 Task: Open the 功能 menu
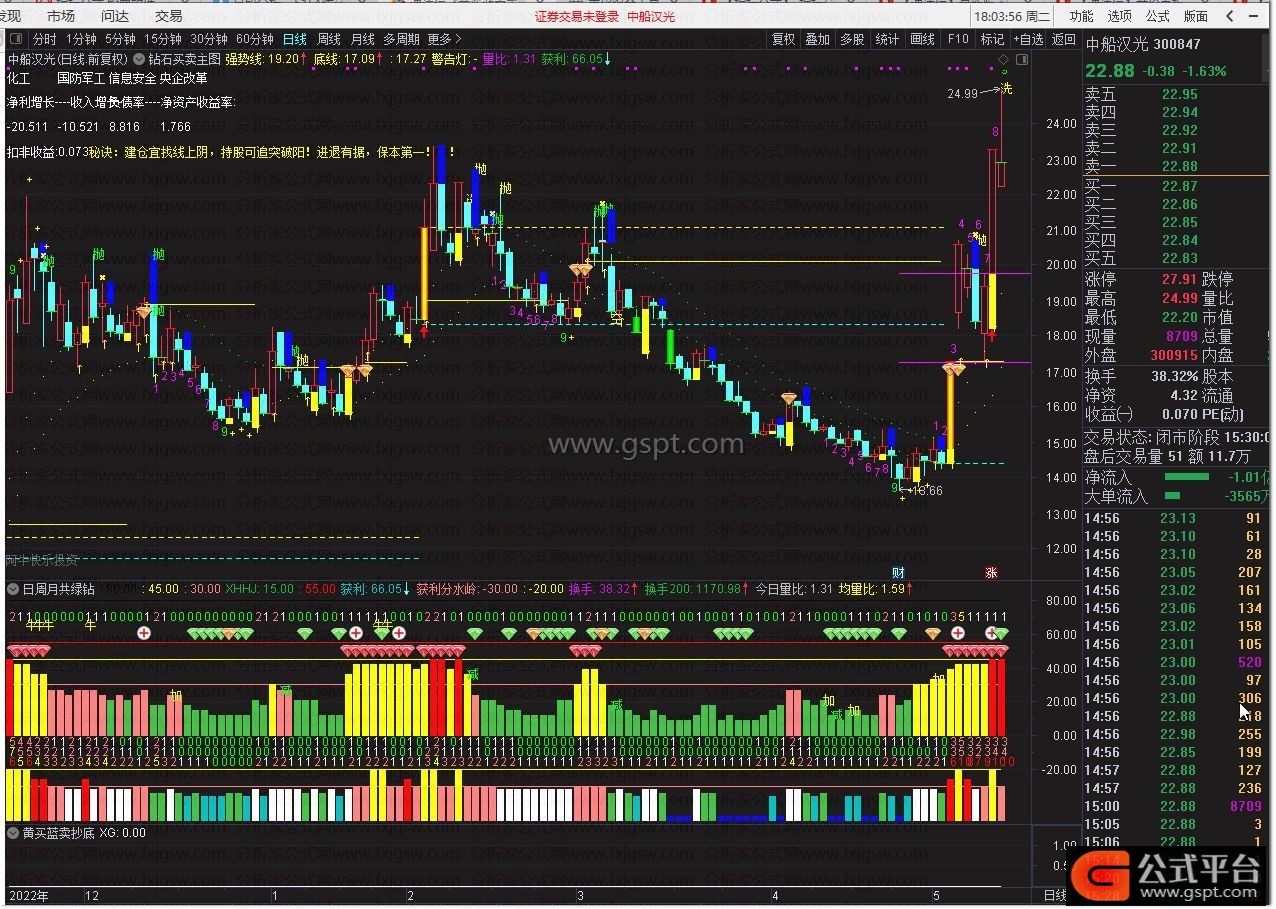1081,16
